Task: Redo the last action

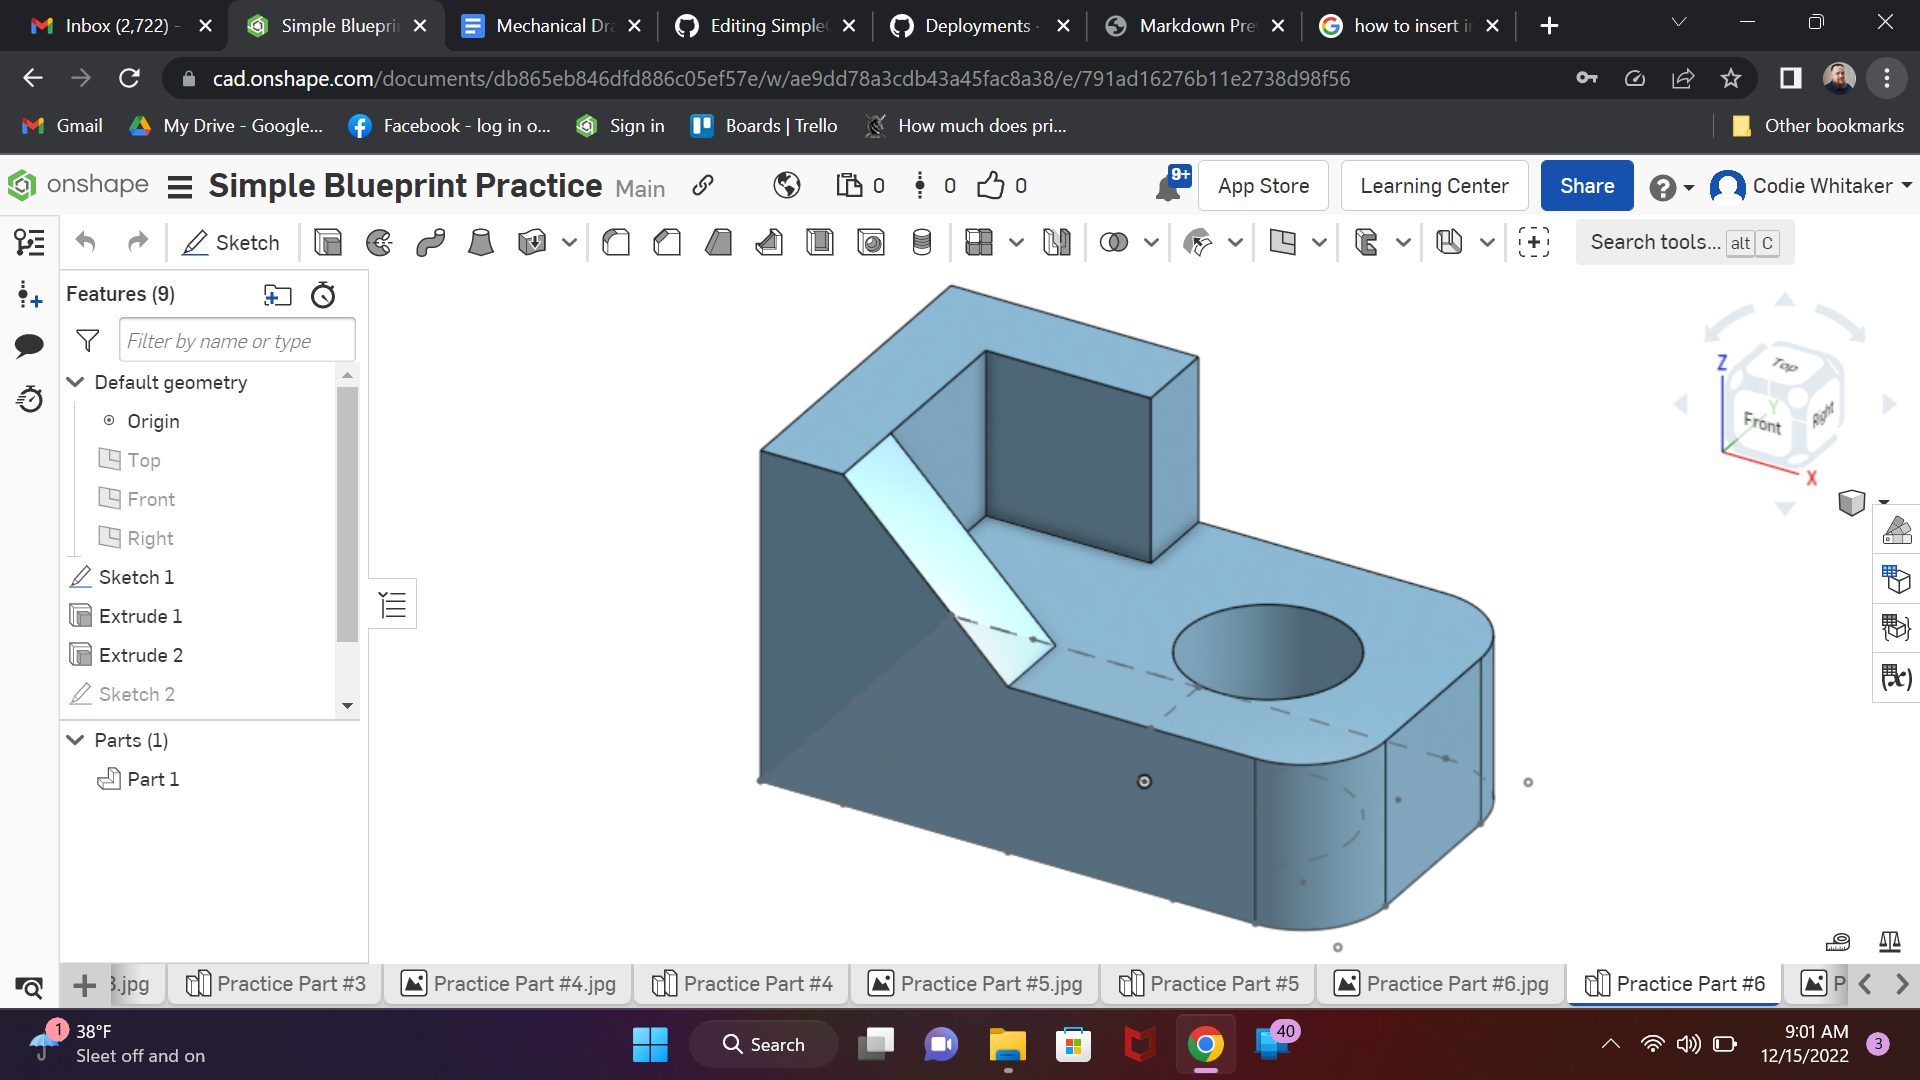Action: (138, 242)
